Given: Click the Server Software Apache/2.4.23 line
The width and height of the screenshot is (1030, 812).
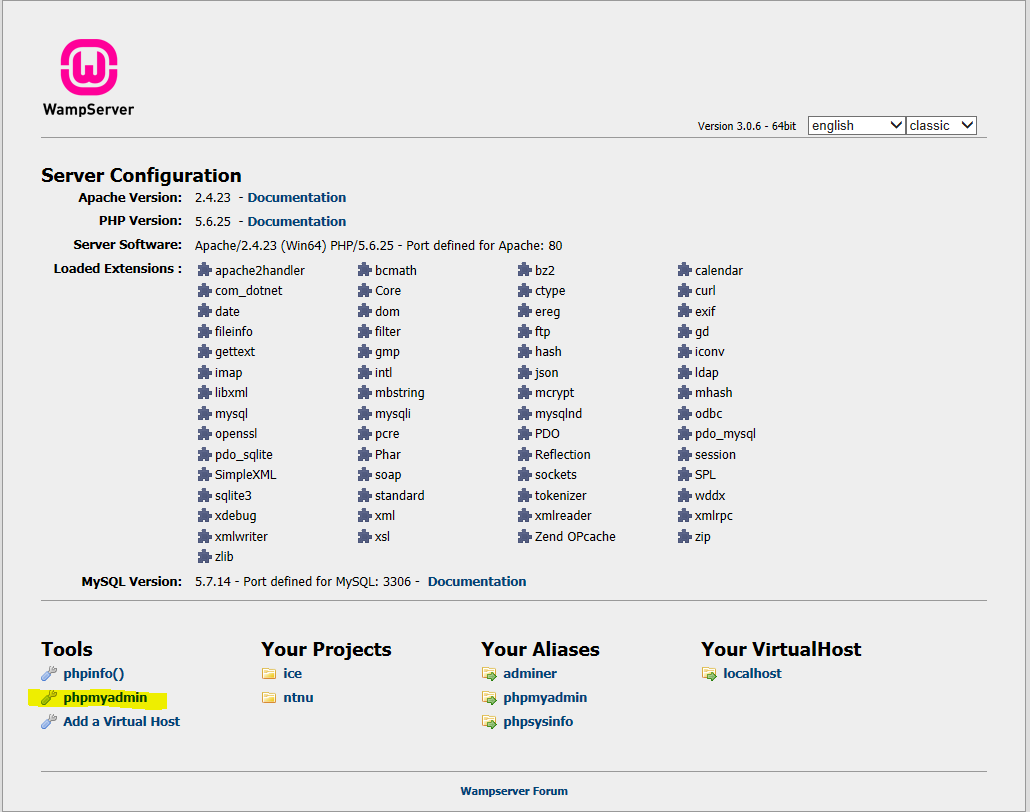Looking at the screenshot, I should click(x=378, y=246).
